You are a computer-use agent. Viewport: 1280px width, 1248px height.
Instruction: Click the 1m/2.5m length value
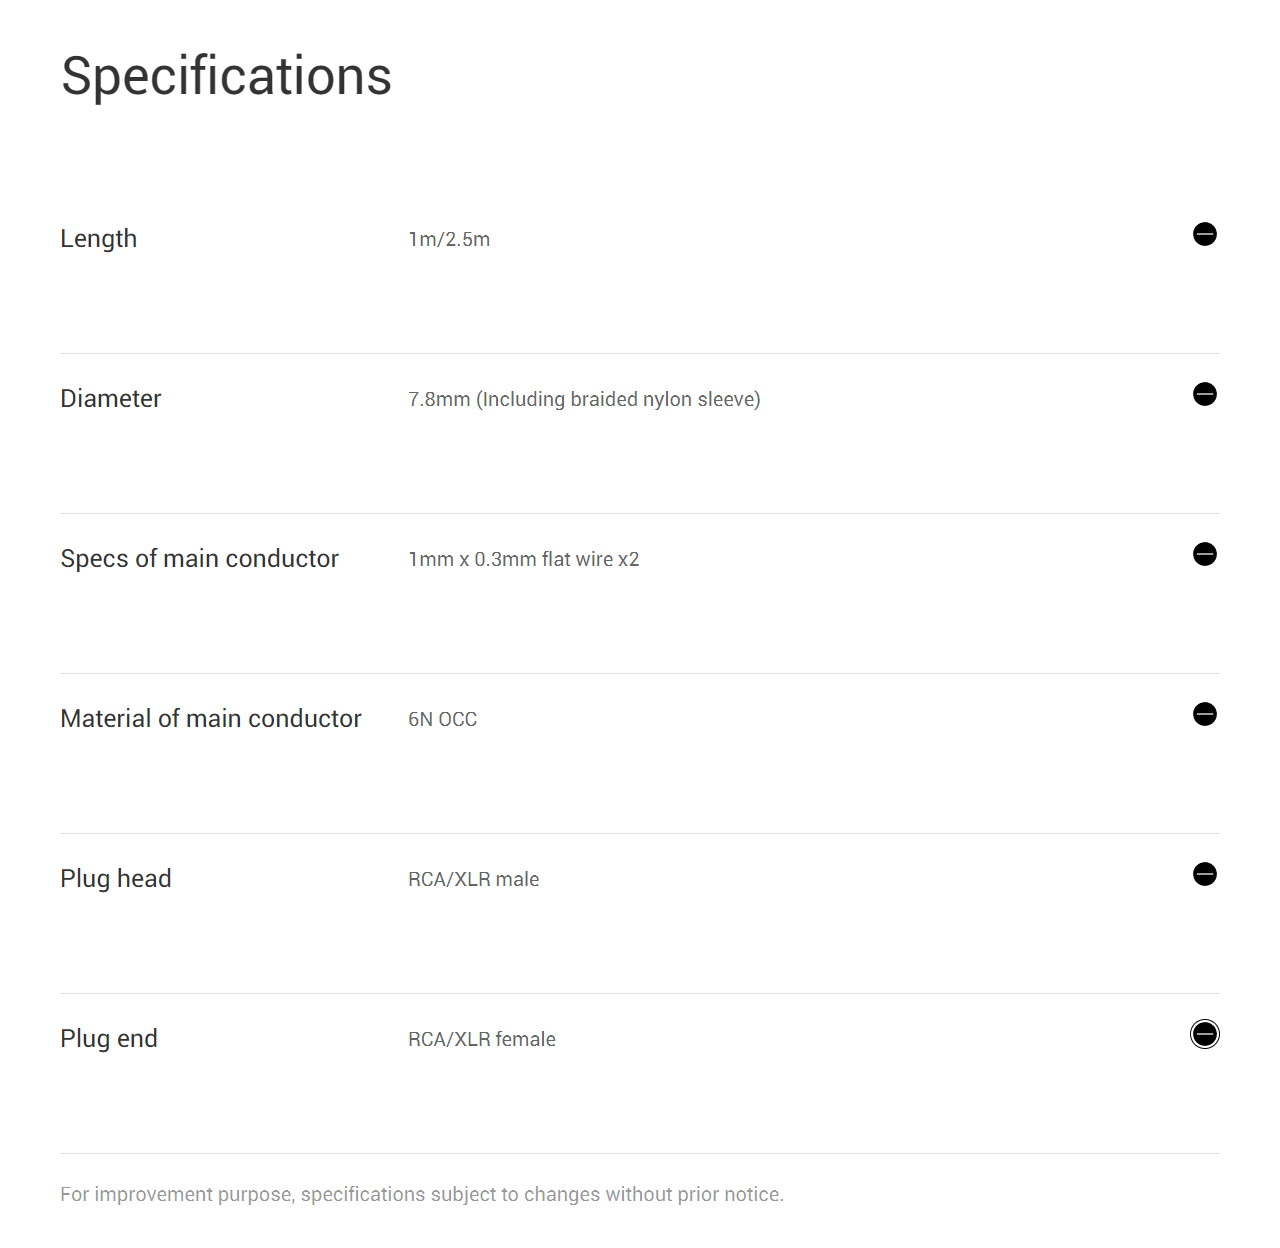[448, 239]
